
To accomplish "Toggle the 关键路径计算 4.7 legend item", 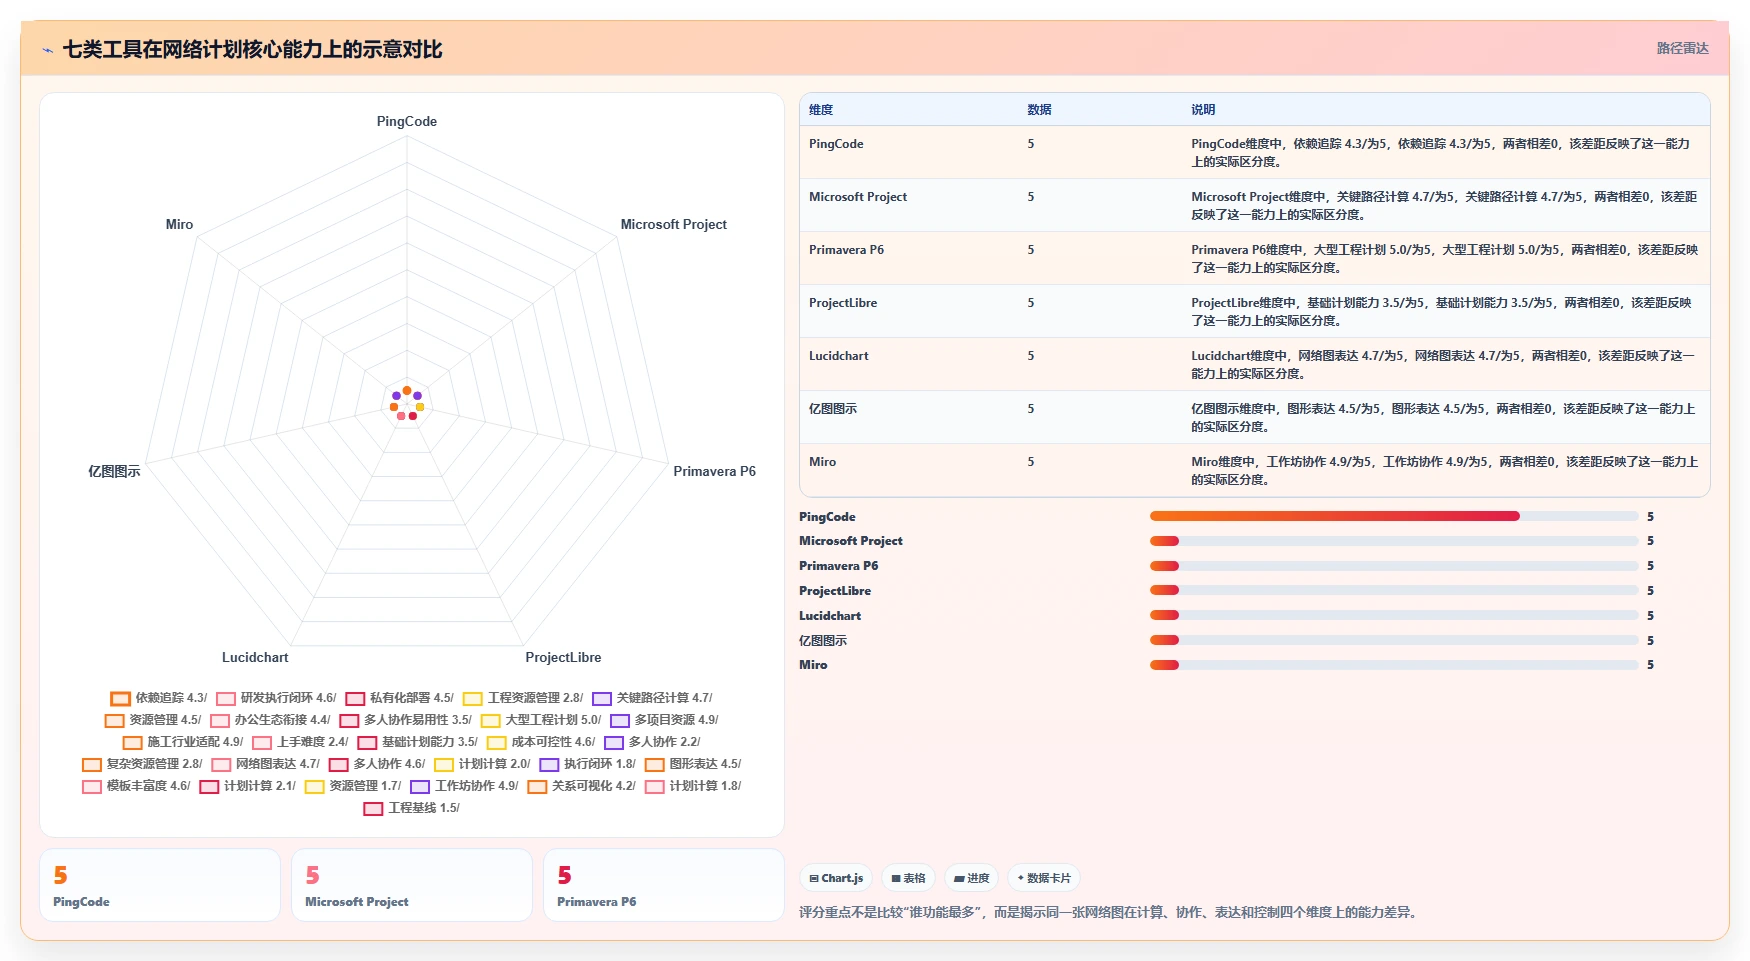I will (x=652, y=698).
